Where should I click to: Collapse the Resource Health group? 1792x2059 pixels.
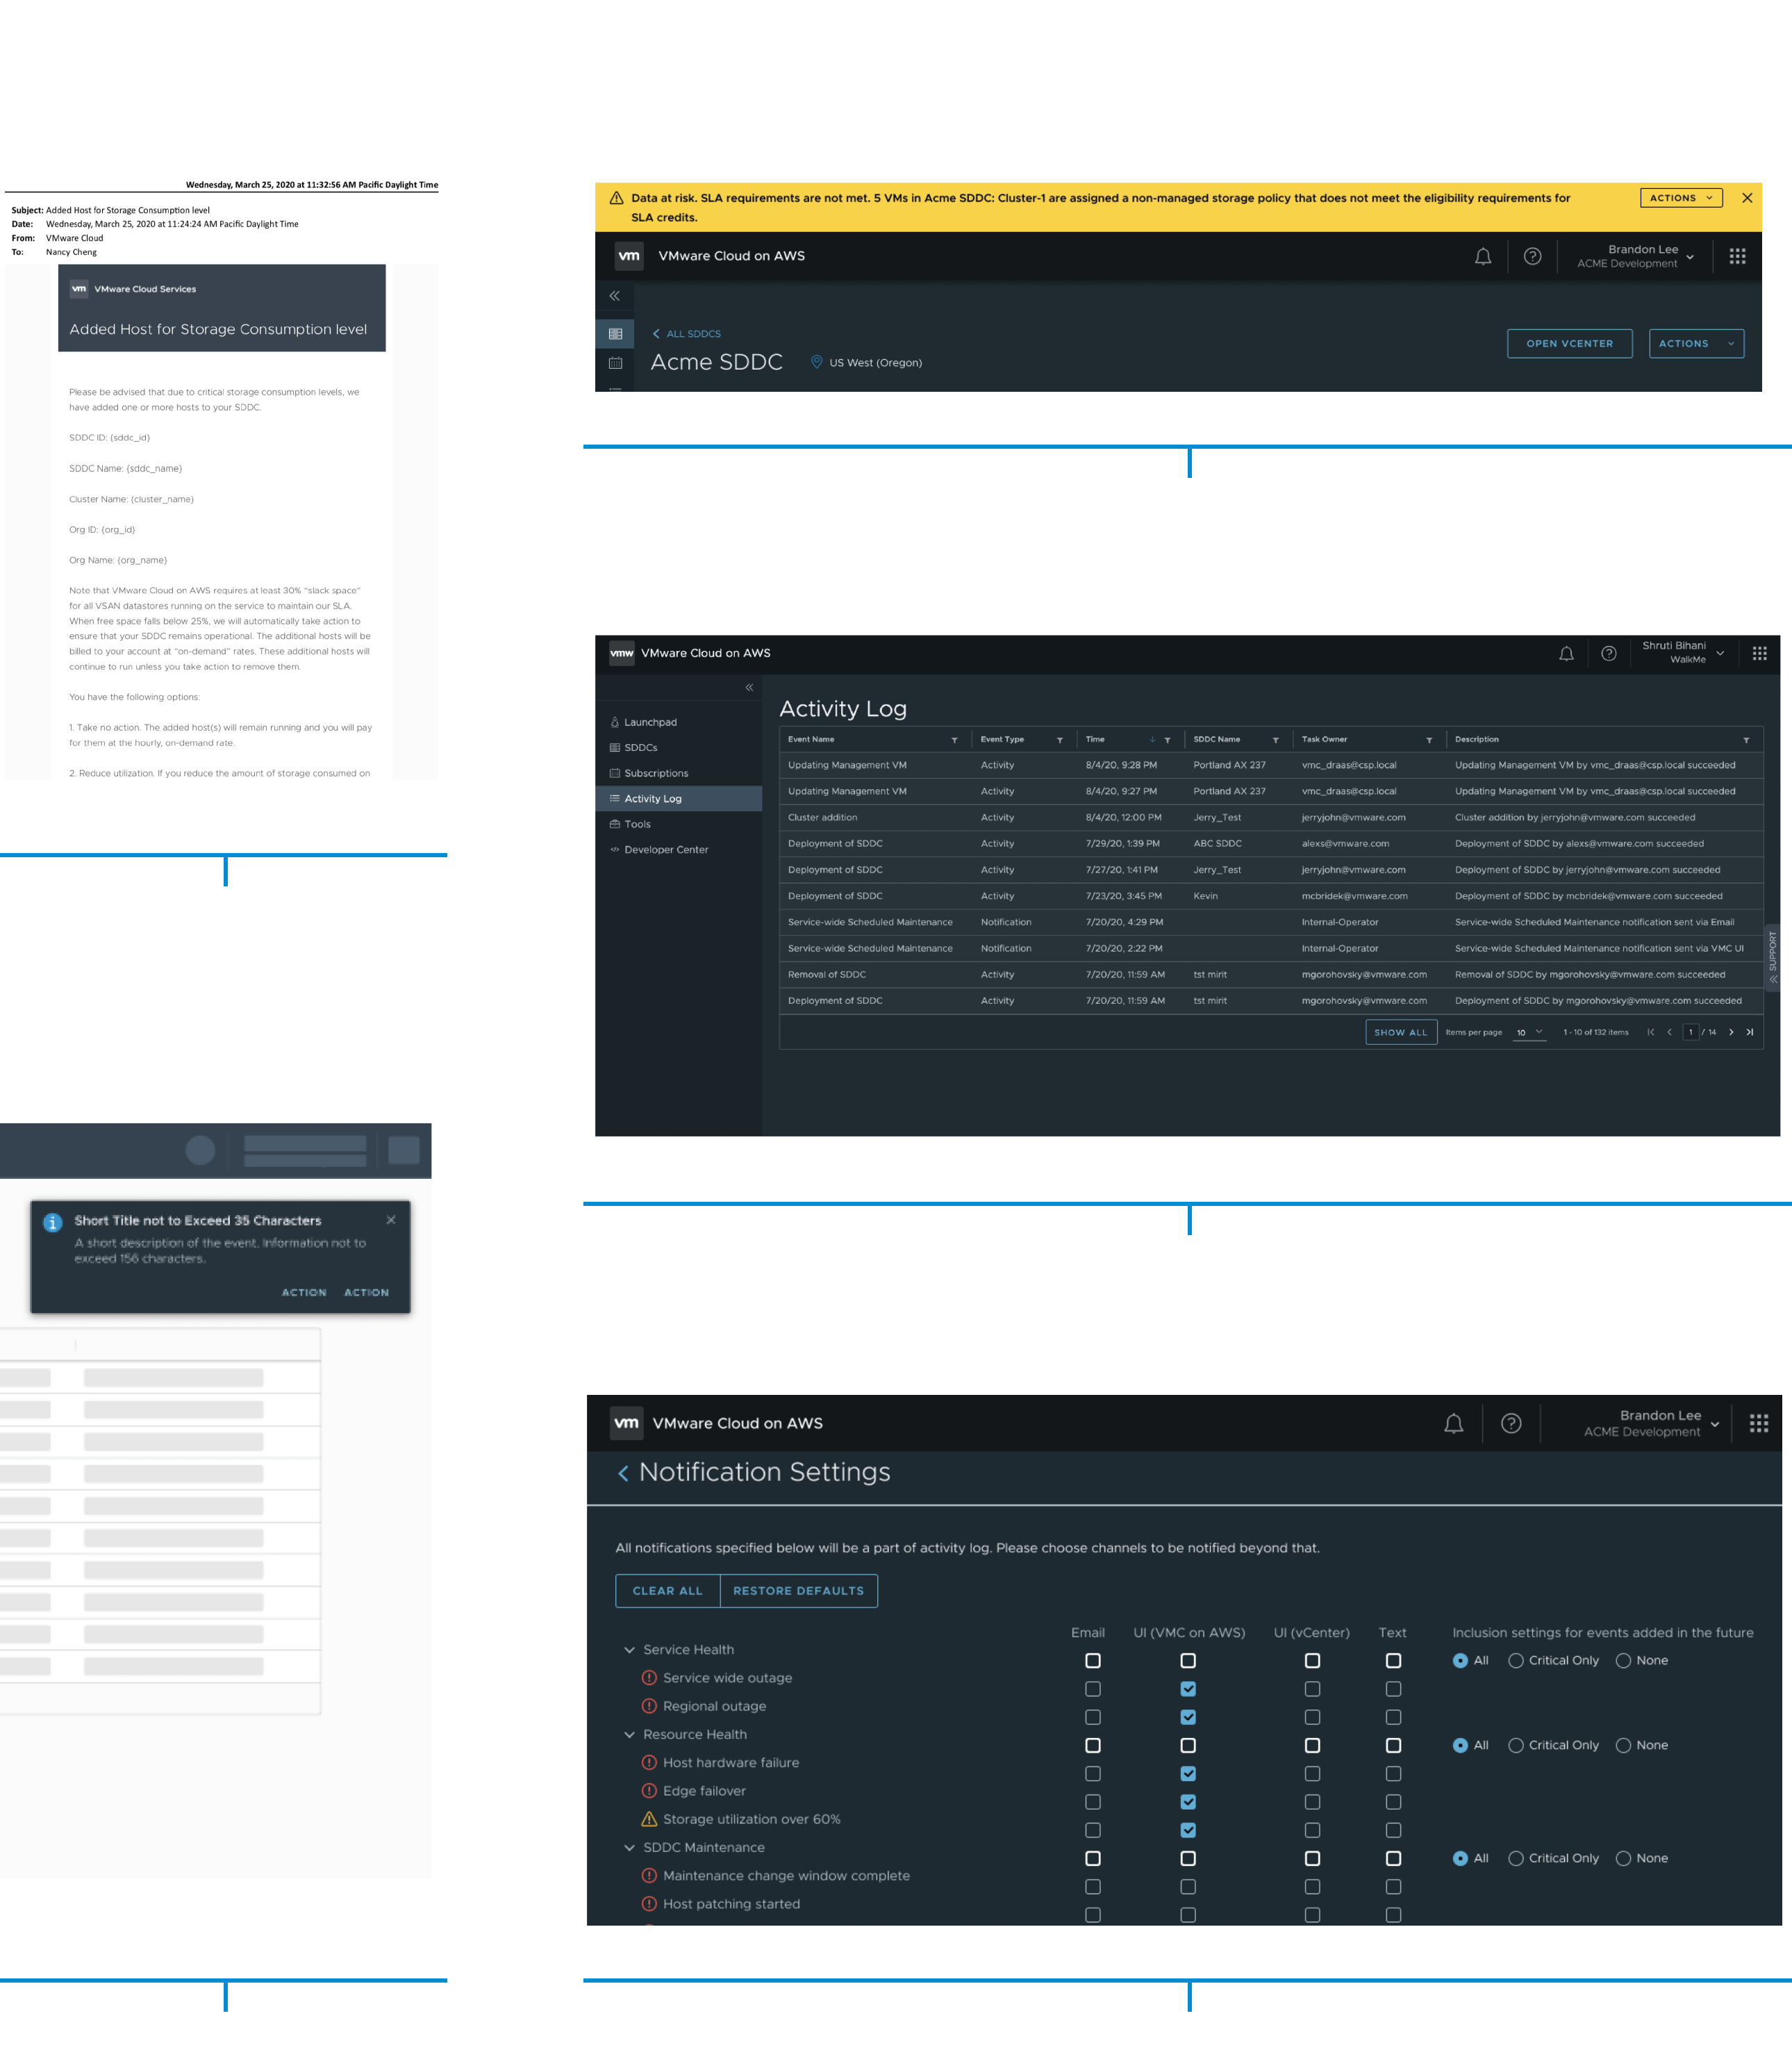pyautogui.click(x=629, y=1736)
